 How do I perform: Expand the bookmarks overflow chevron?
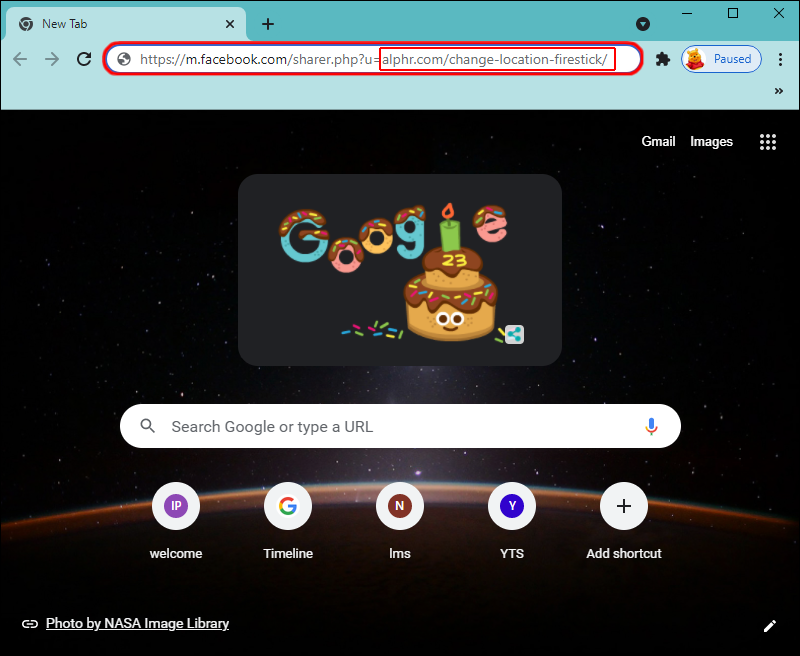tap(779, 91)
